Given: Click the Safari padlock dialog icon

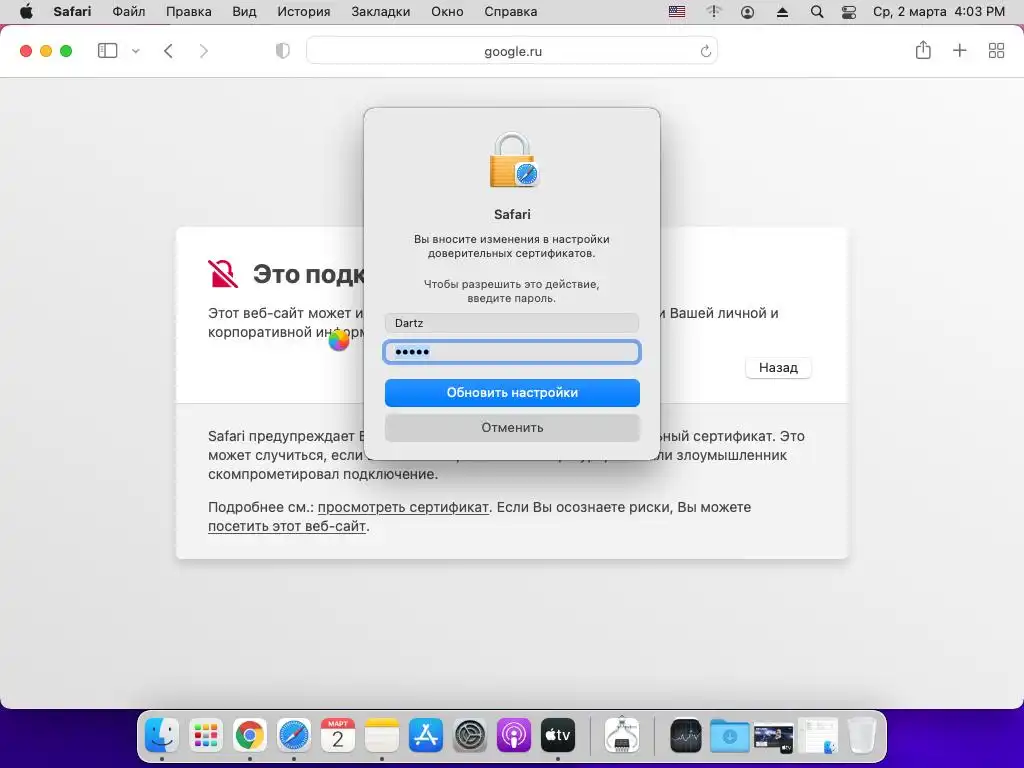Looking at the screenshot, I should pyautogui.click(x=513, y=161).
